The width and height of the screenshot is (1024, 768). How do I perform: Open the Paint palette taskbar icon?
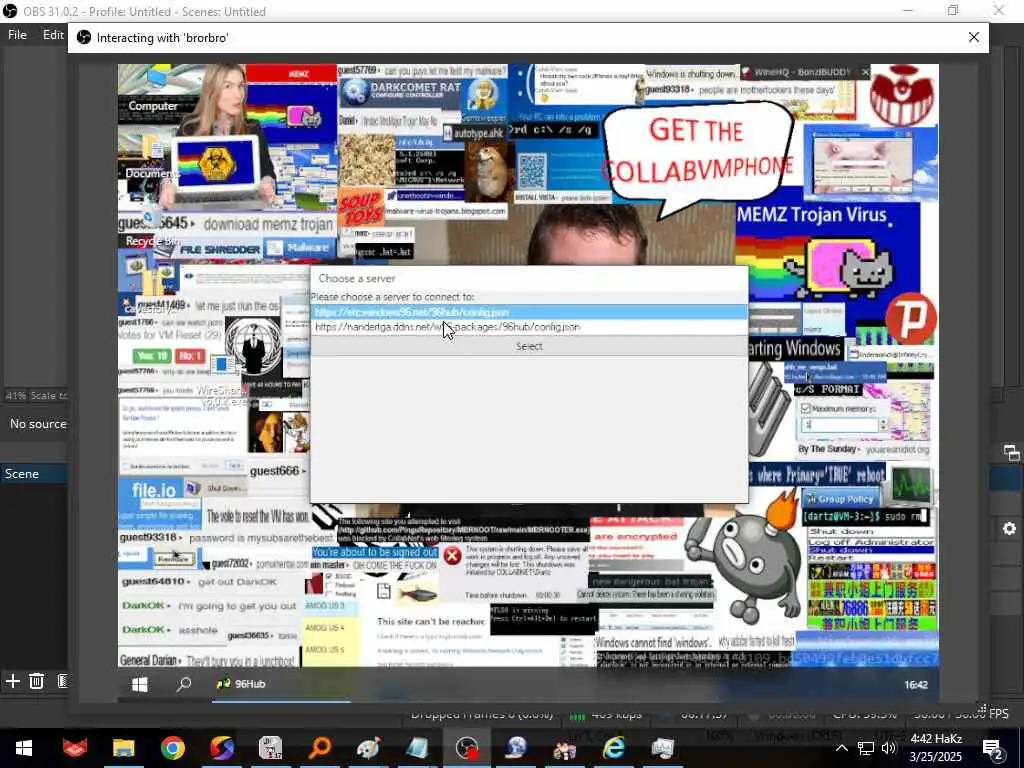click(x=369, y=748)
